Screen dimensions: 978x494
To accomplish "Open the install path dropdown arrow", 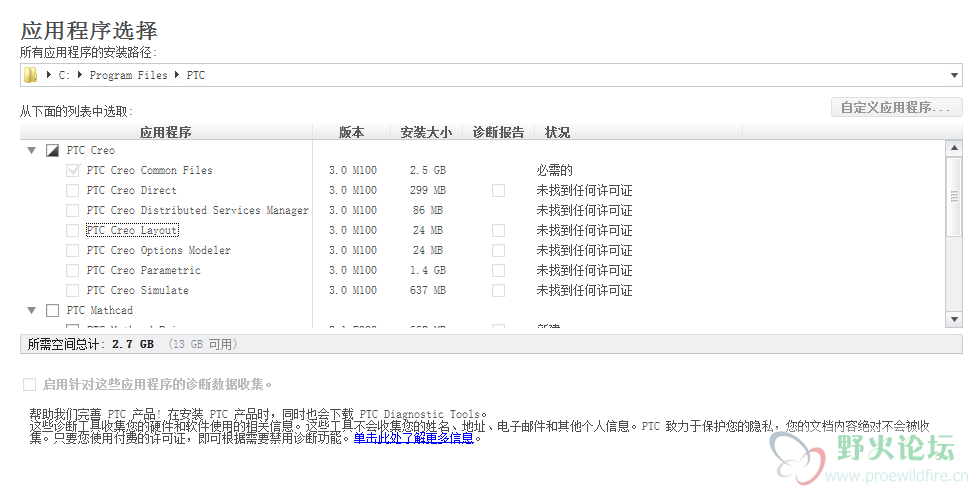I will click(x=954, y=75).
